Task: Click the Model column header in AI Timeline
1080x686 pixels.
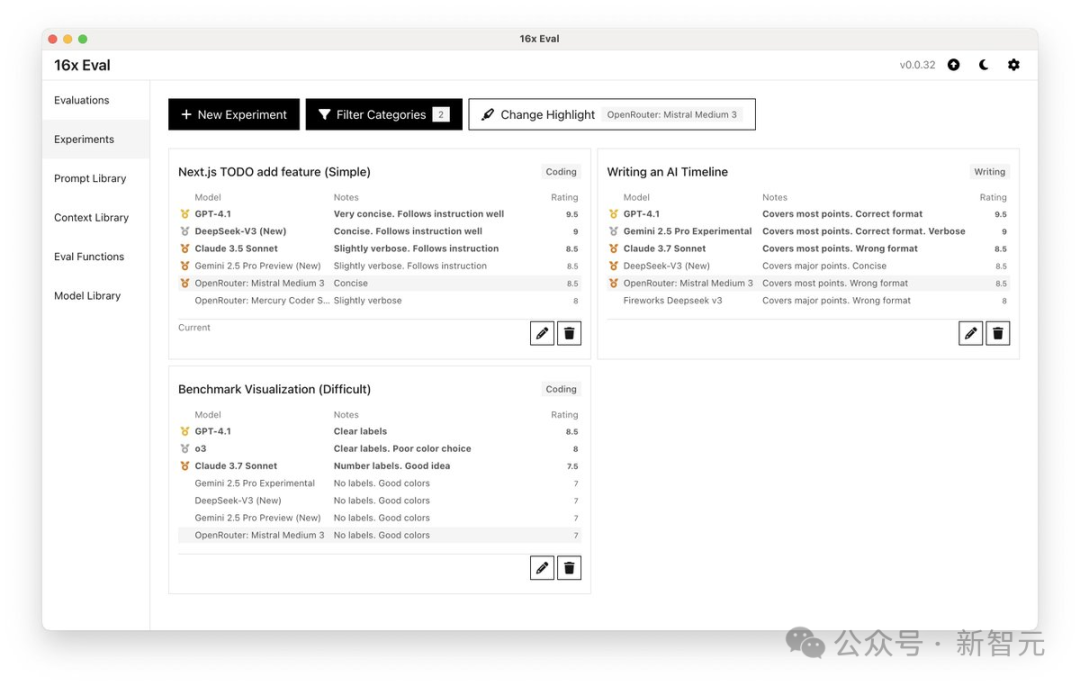Action: click(636, 198)
